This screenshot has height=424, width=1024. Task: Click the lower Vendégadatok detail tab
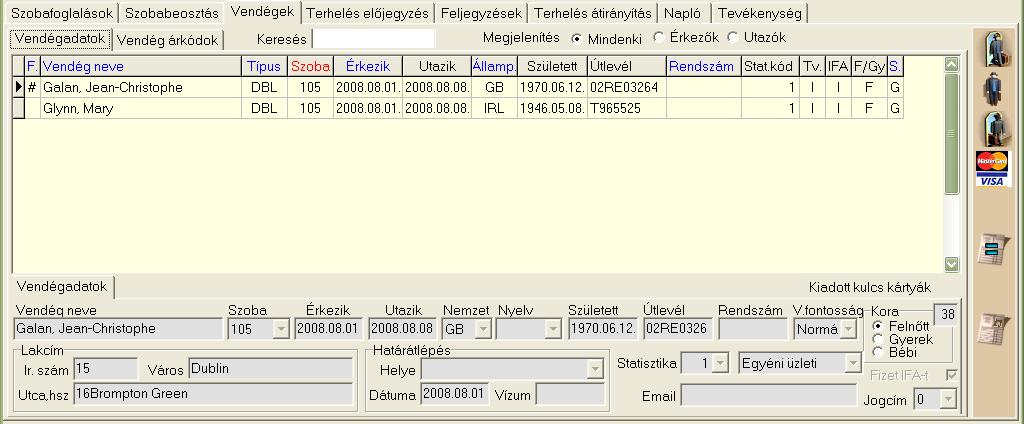pos(62,287)
